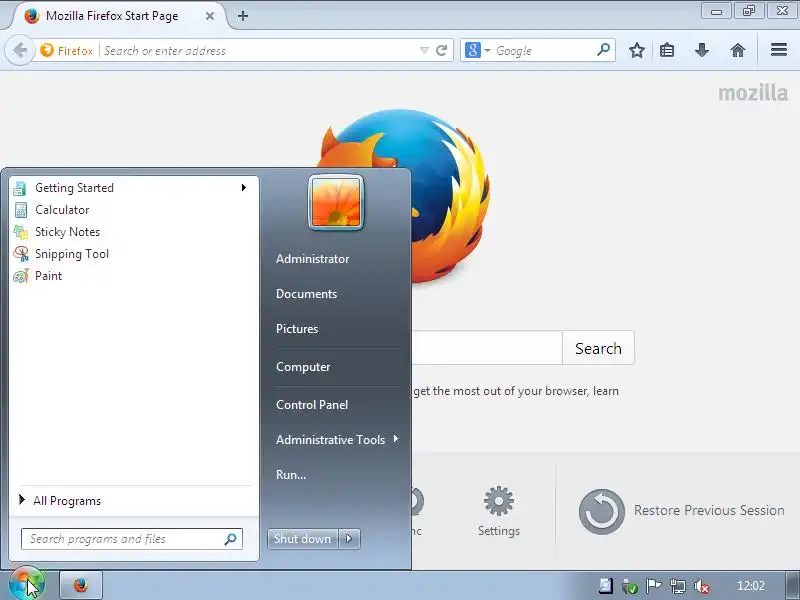
Task: Click the Settings label on start page
Action: pos(498,531)
